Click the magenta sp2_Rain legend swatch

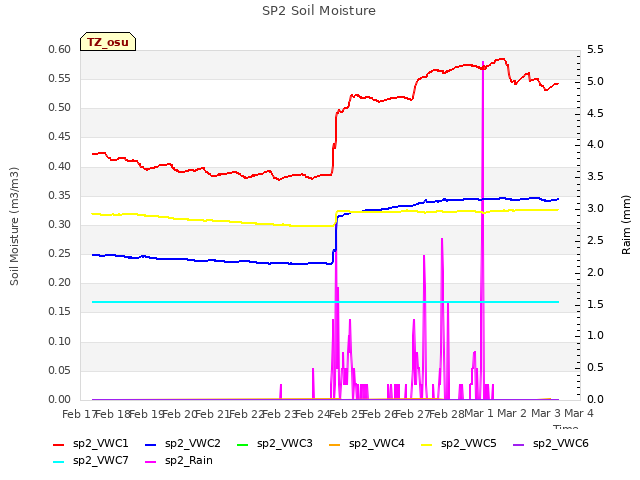[151, 462]
